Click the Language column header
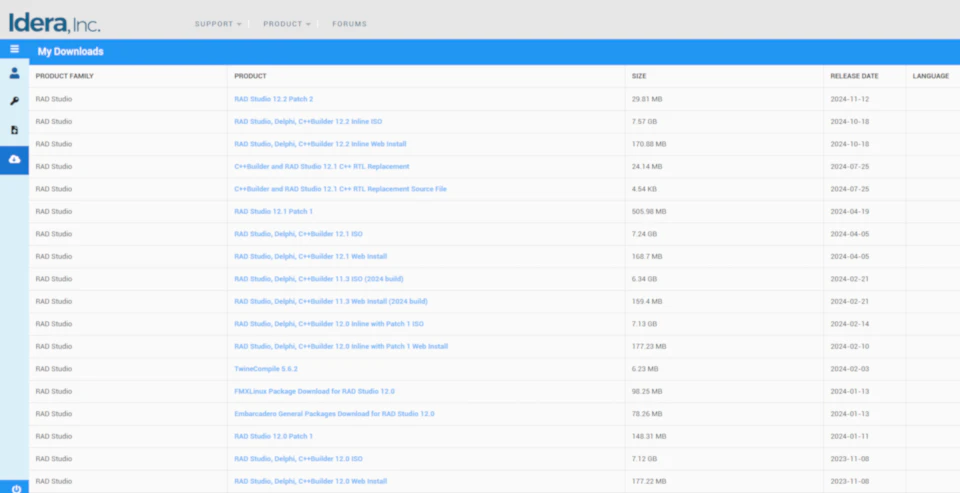960x493 pixels. pyautogui.click(x=931, y=76)
